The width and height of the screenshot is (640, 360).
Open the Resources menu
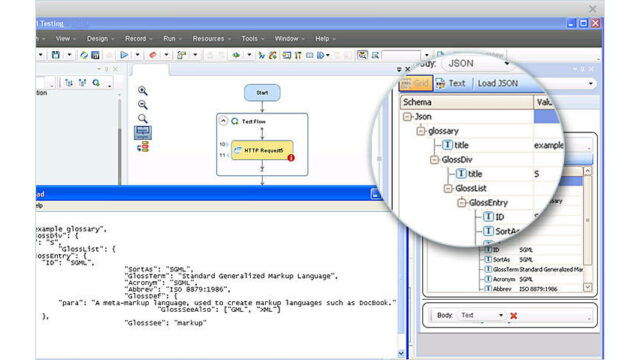tap(208, 38)
